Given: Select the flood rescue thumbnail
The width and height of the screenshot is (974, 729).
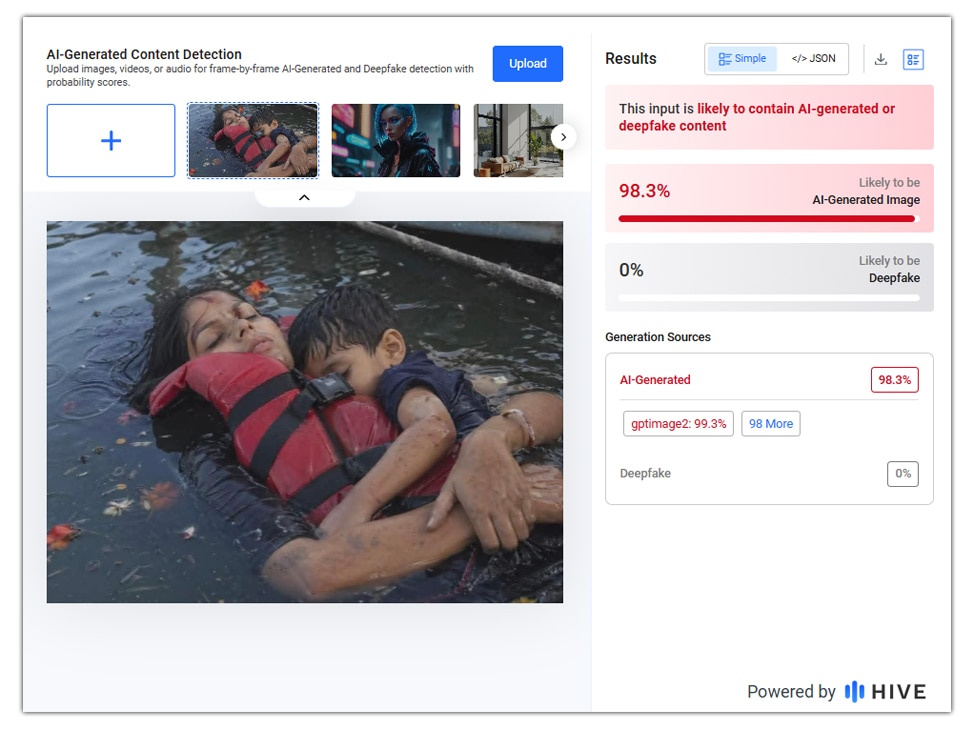Looking at the screenshot, I should tap(253, 140).
